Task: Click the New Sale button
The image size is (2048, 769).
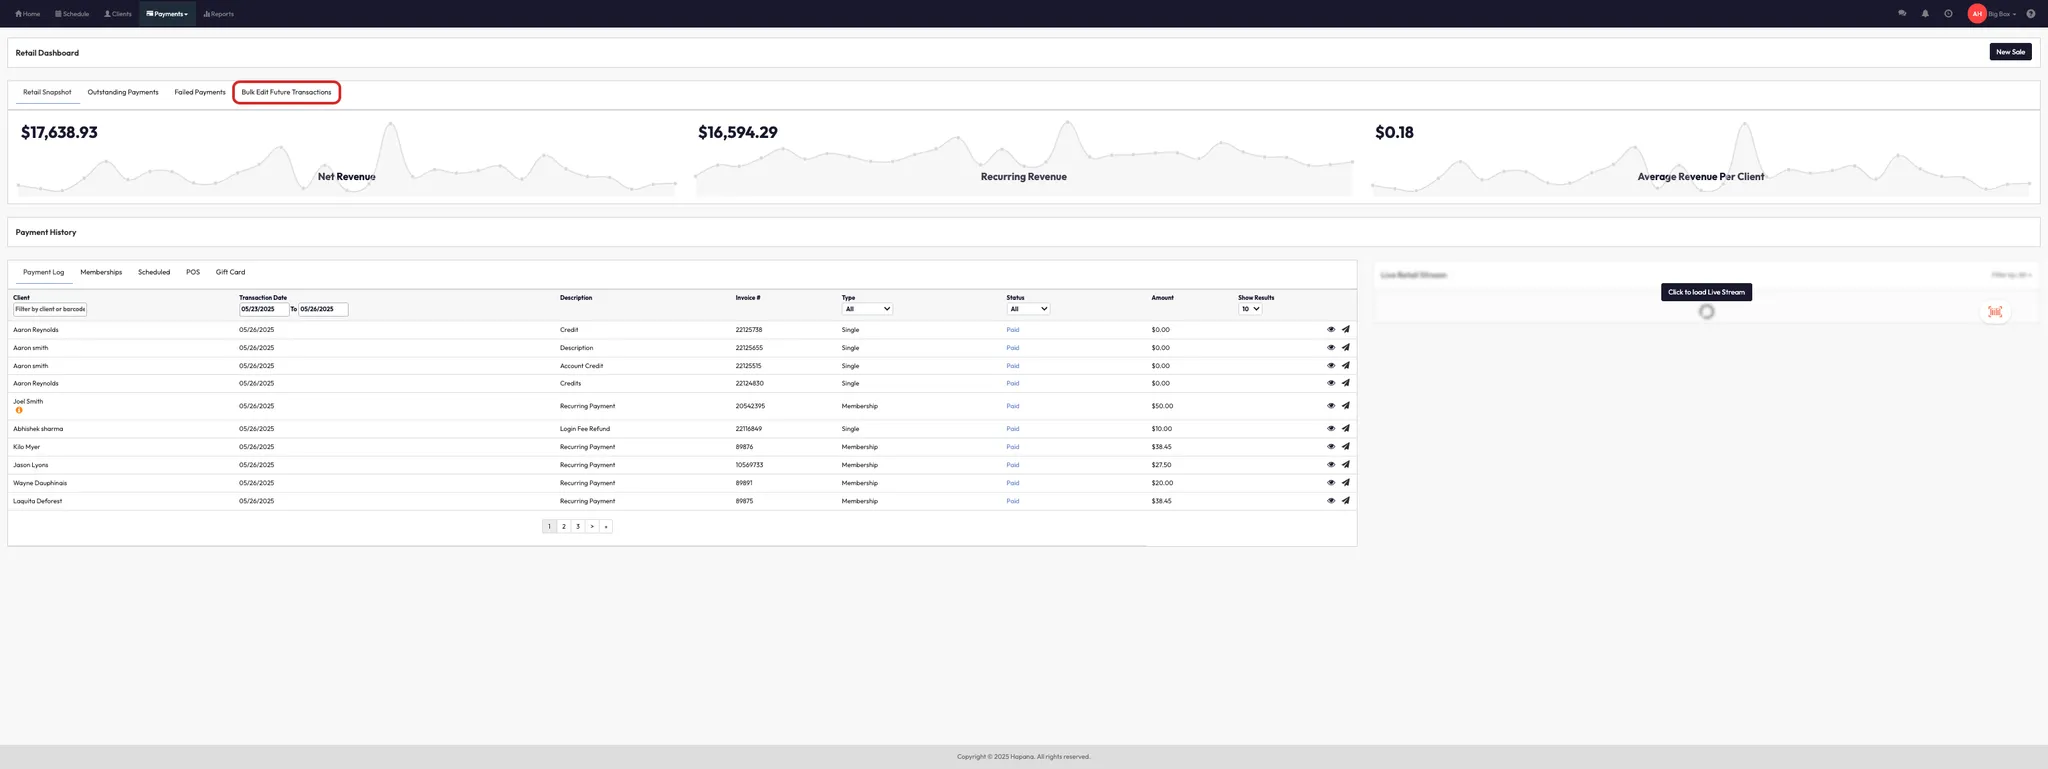Action: point(2010,52)
